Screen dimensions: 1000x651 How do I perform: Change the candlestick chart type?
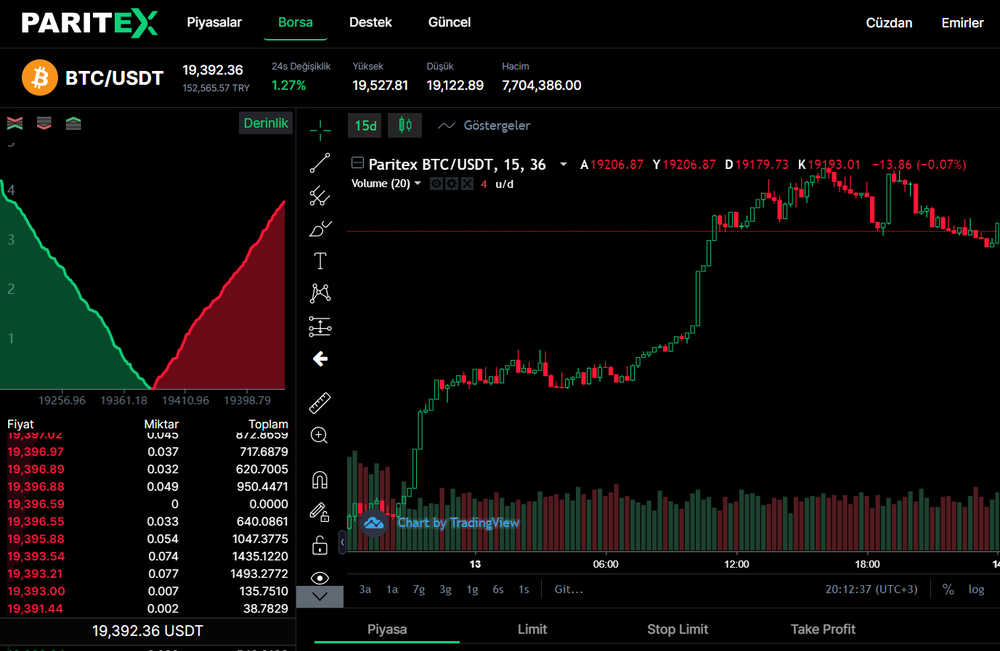(405, 126)
